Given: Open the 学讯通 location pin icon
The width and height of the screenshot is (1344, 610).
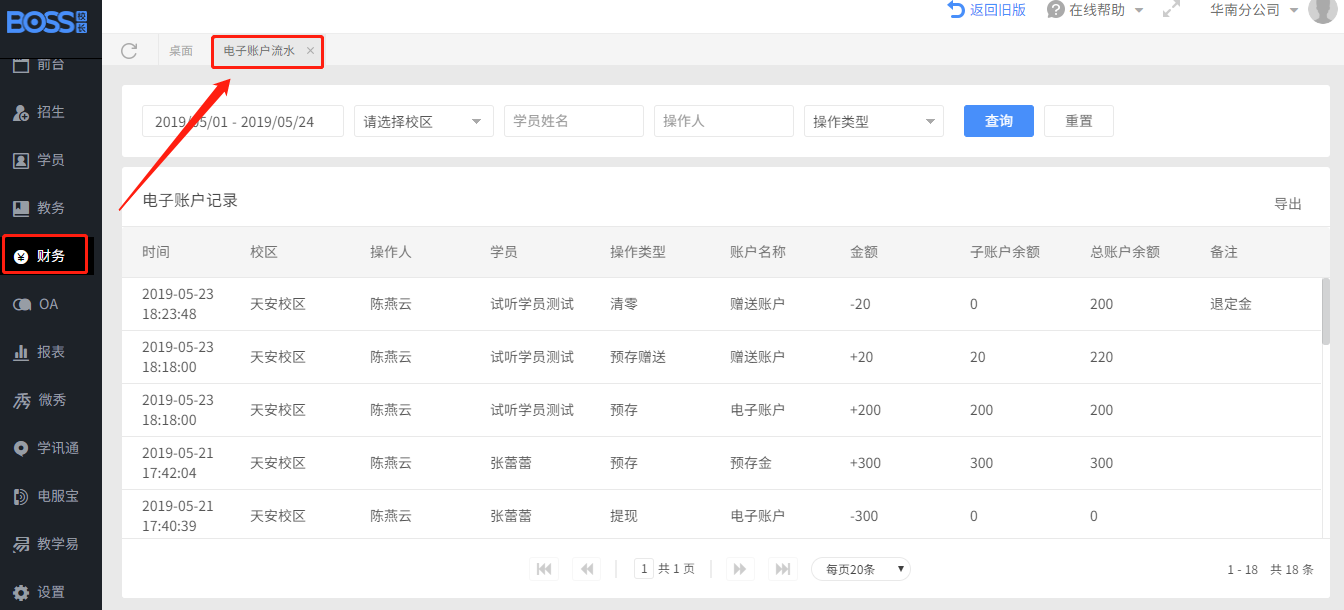Looking at the screenshot, I should pyautogui.click(x=21, y=448).
